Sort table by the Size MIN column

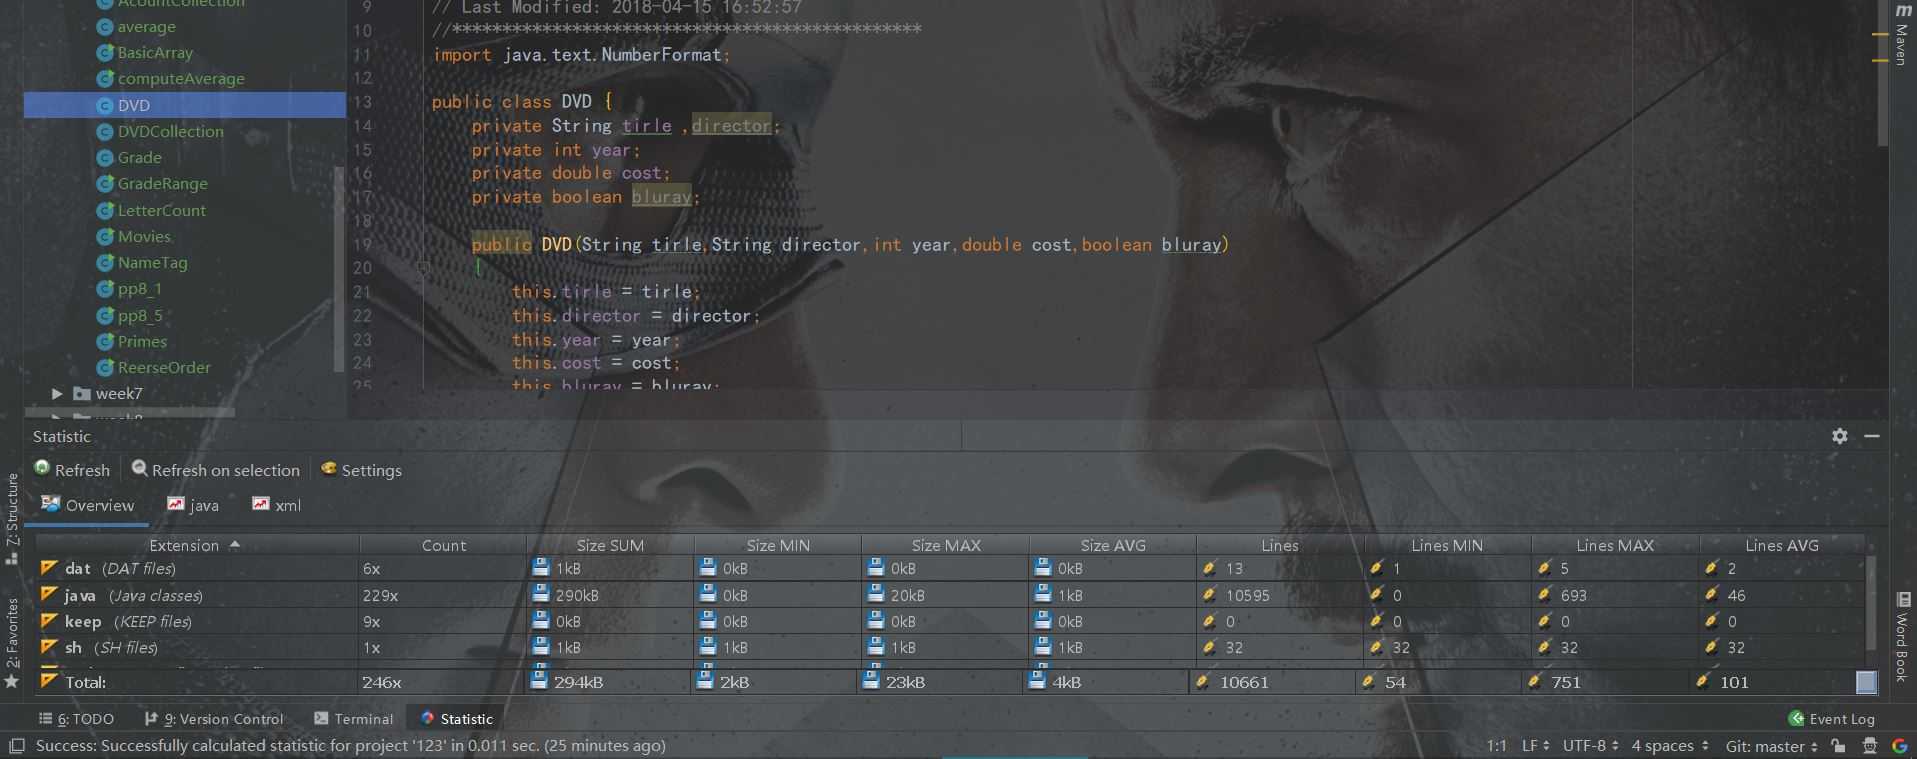778,545
